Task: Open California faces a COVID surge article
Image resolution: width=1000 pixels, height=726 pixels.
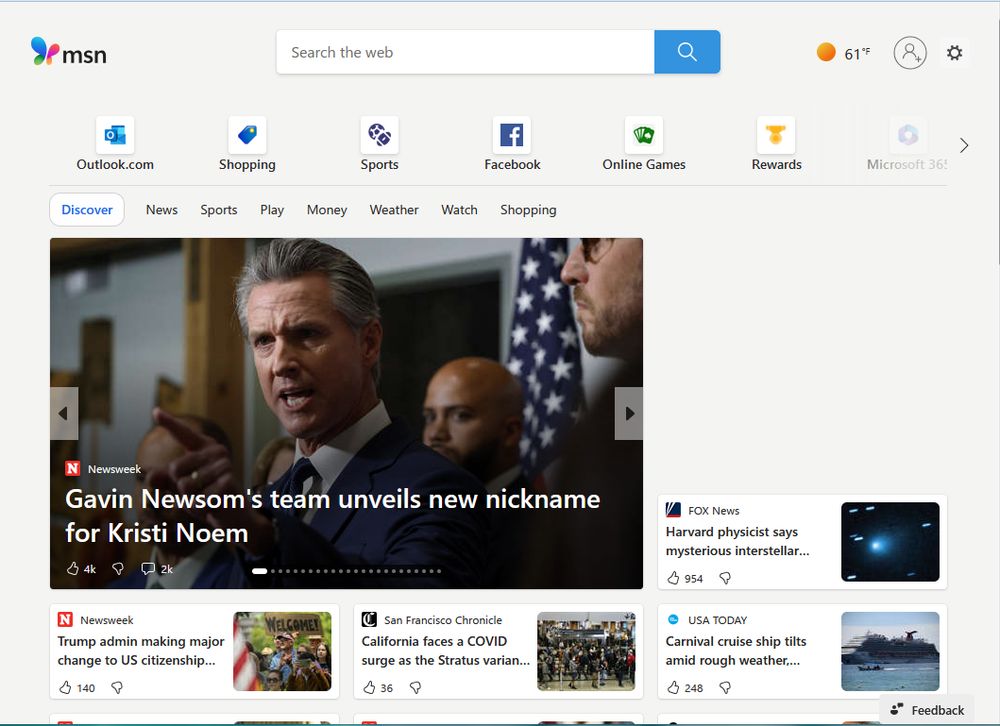Action: pyautogui.click(x=445, y=651)
